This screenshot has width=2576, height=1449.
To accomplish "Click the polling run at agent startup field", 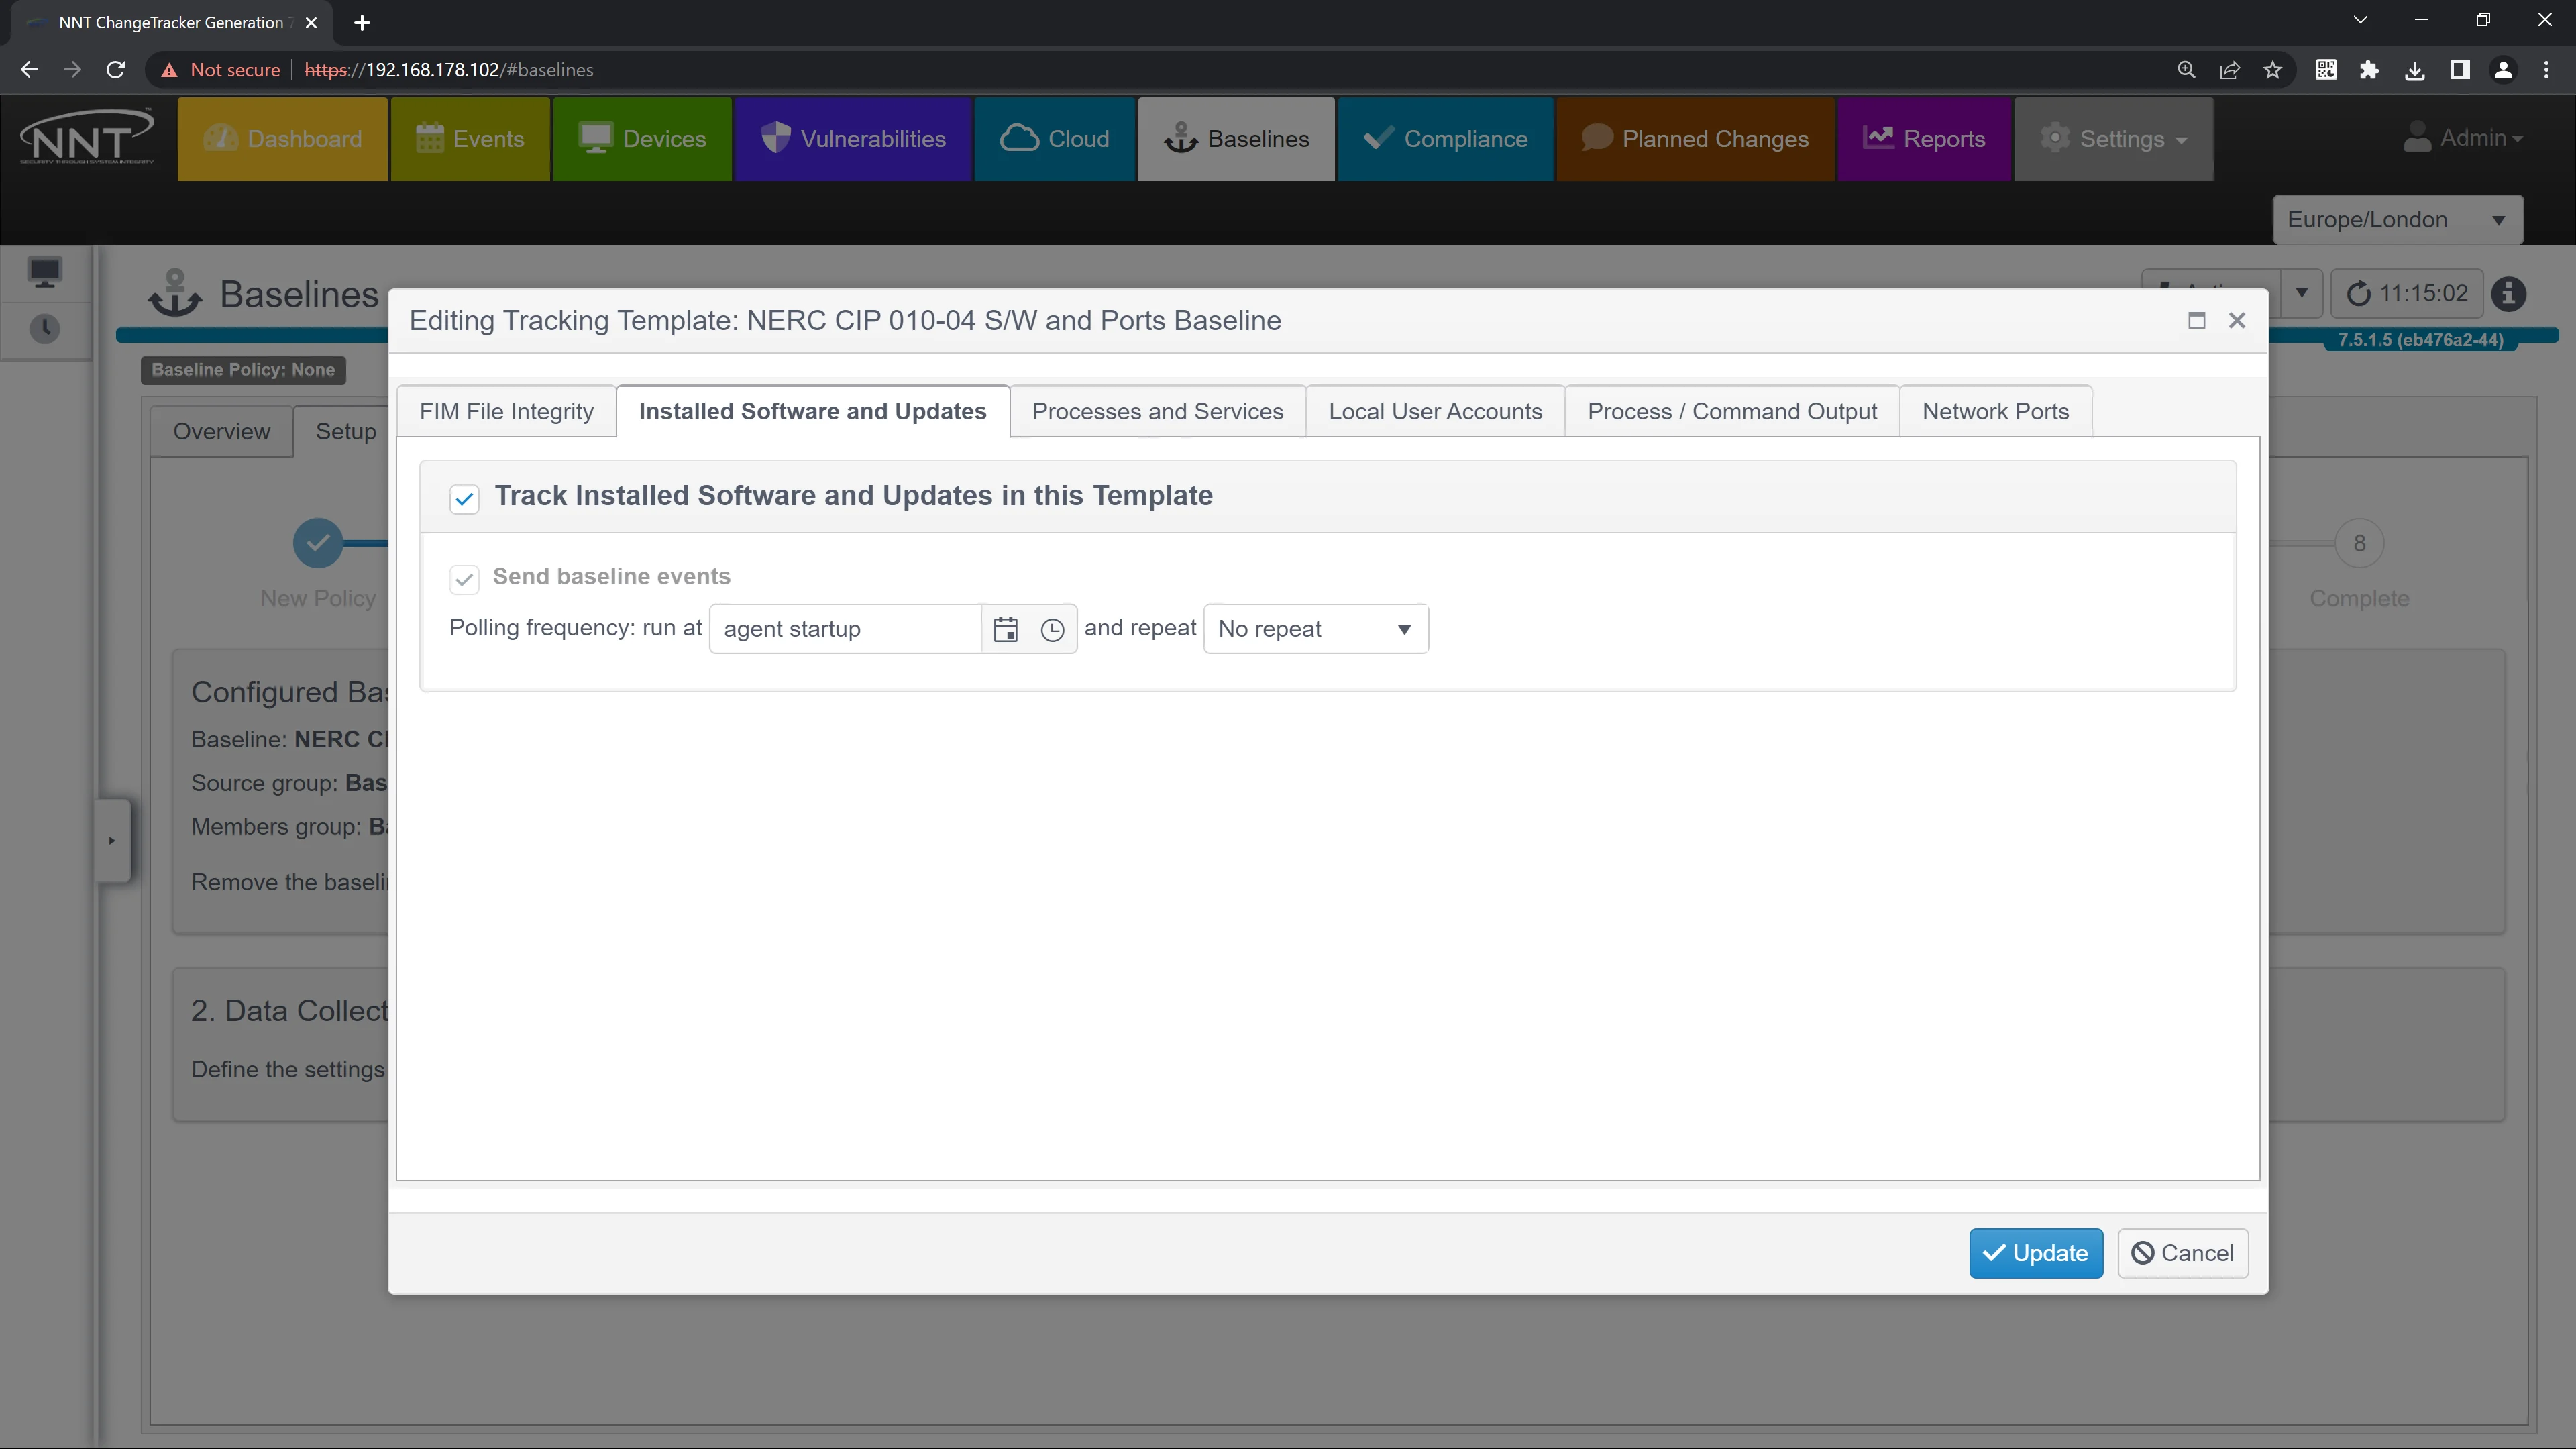I will click(845, 629).
